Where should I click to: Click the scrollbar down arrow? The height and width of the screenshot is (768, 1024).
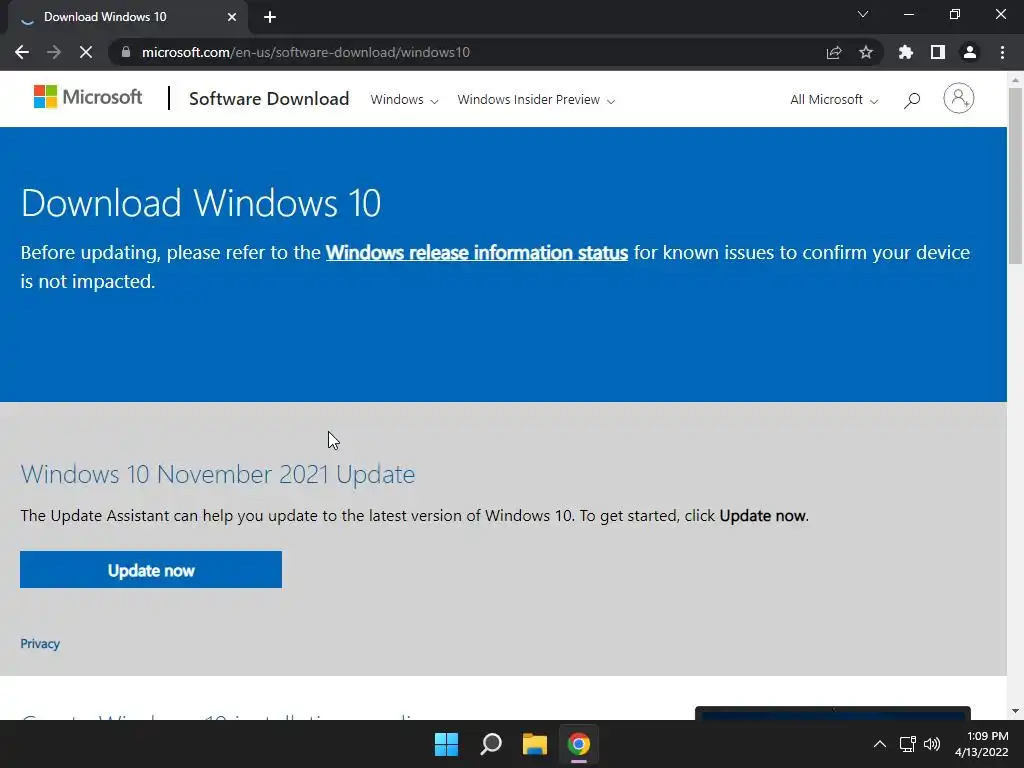point(1015,711)
